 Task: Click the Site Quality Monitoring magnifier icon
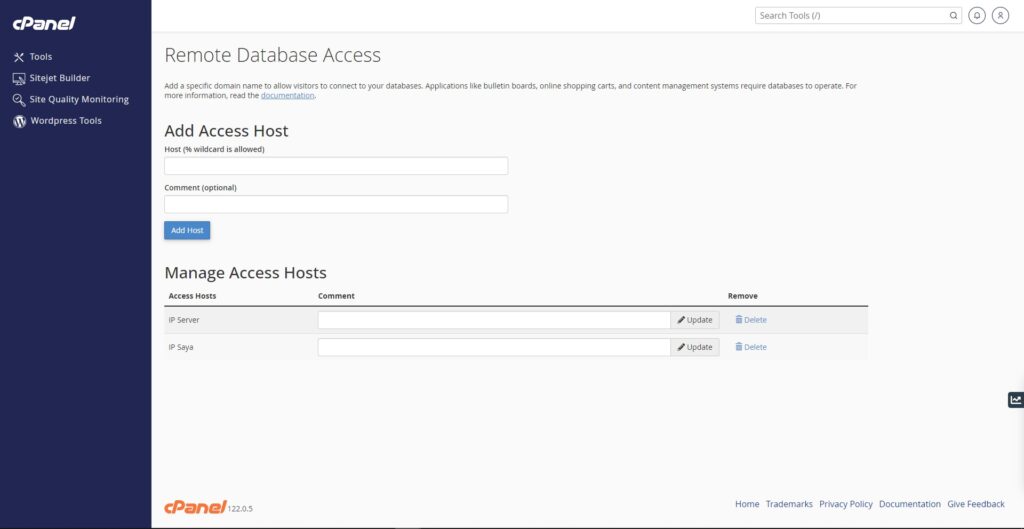pyautogui.click(x=19, y=100)
